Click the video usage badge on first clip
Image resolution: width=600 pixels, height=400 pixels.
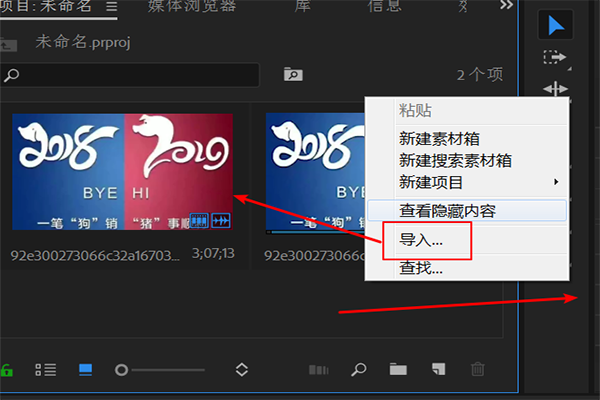[x=199, y=221]
